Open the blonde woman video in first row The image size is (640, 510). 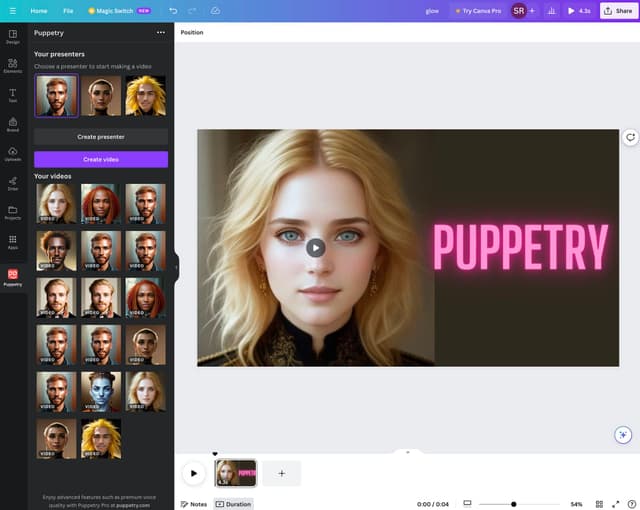[56, 204]
